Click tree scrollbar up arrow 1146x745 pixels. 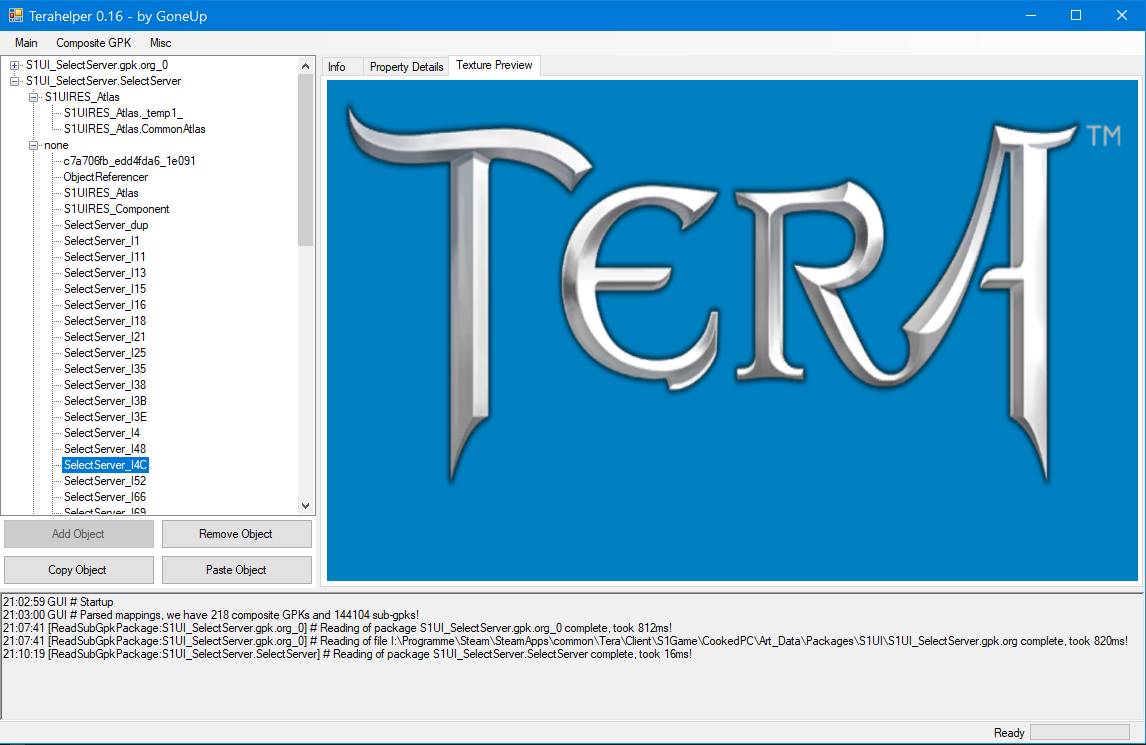tap(306, 66)
